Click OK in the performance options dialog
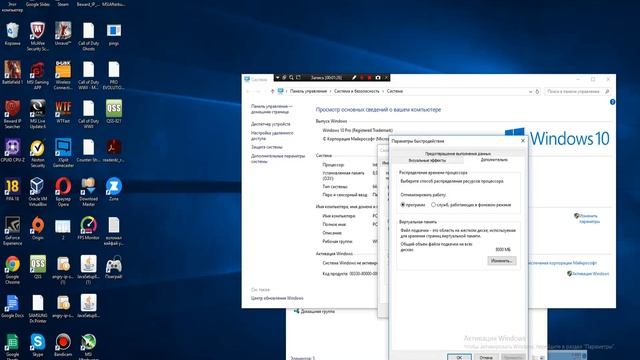The height and width of the screenshot is (360, 640). click(459, 357)
